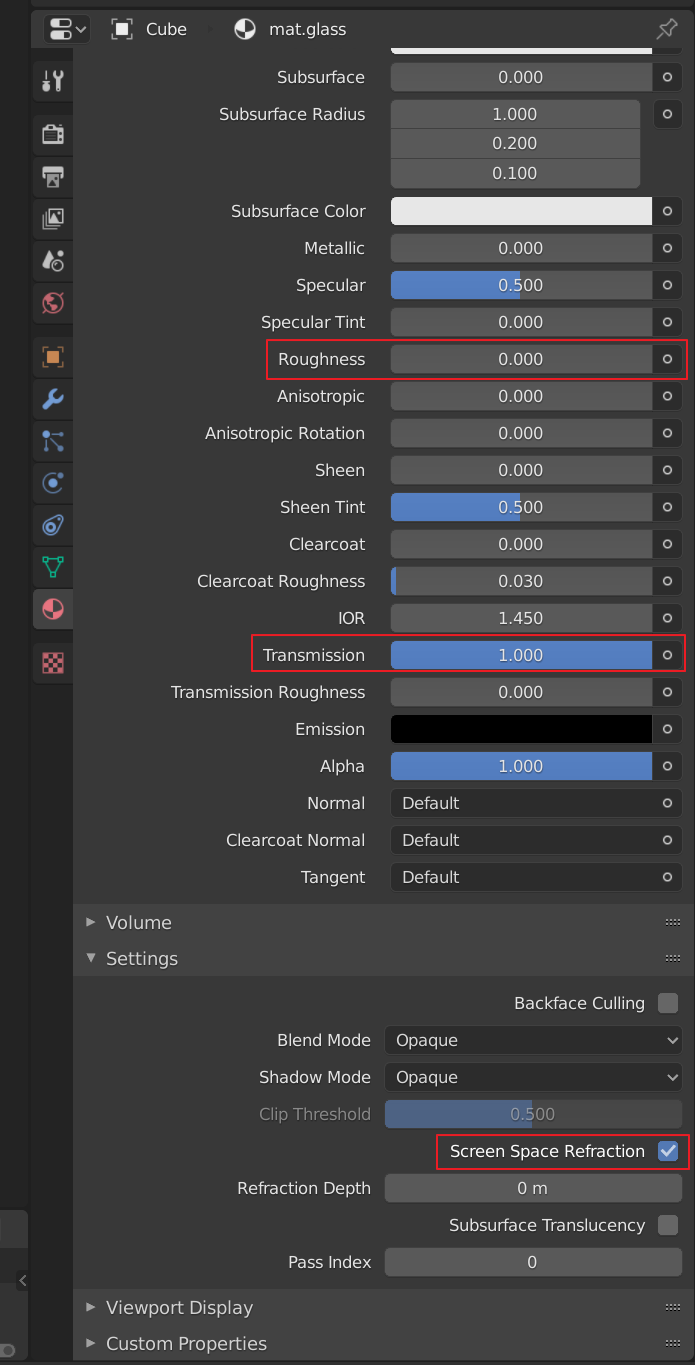
Task: Open the Object Data properties tab
Action: click(53, 566)
